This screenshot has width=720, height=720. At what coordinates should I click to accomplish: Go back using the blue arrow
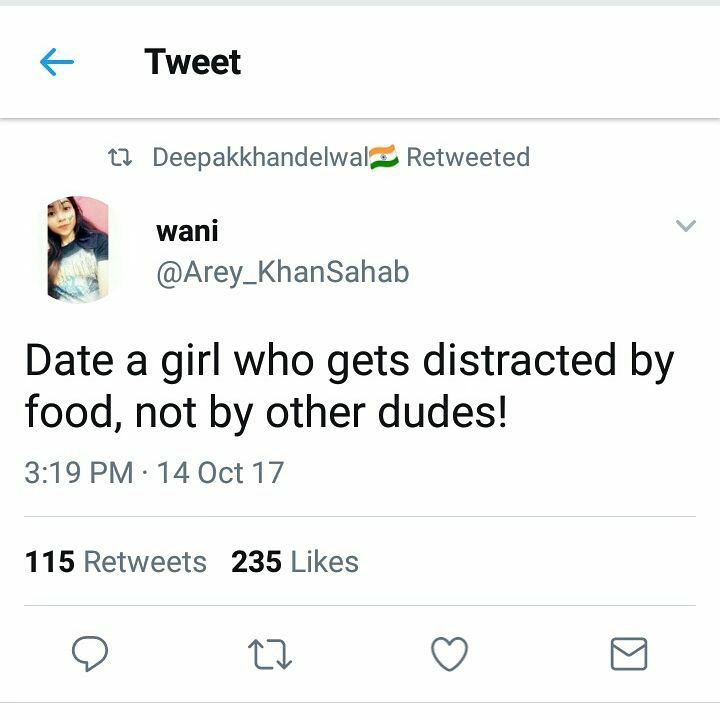coord(57,62)
